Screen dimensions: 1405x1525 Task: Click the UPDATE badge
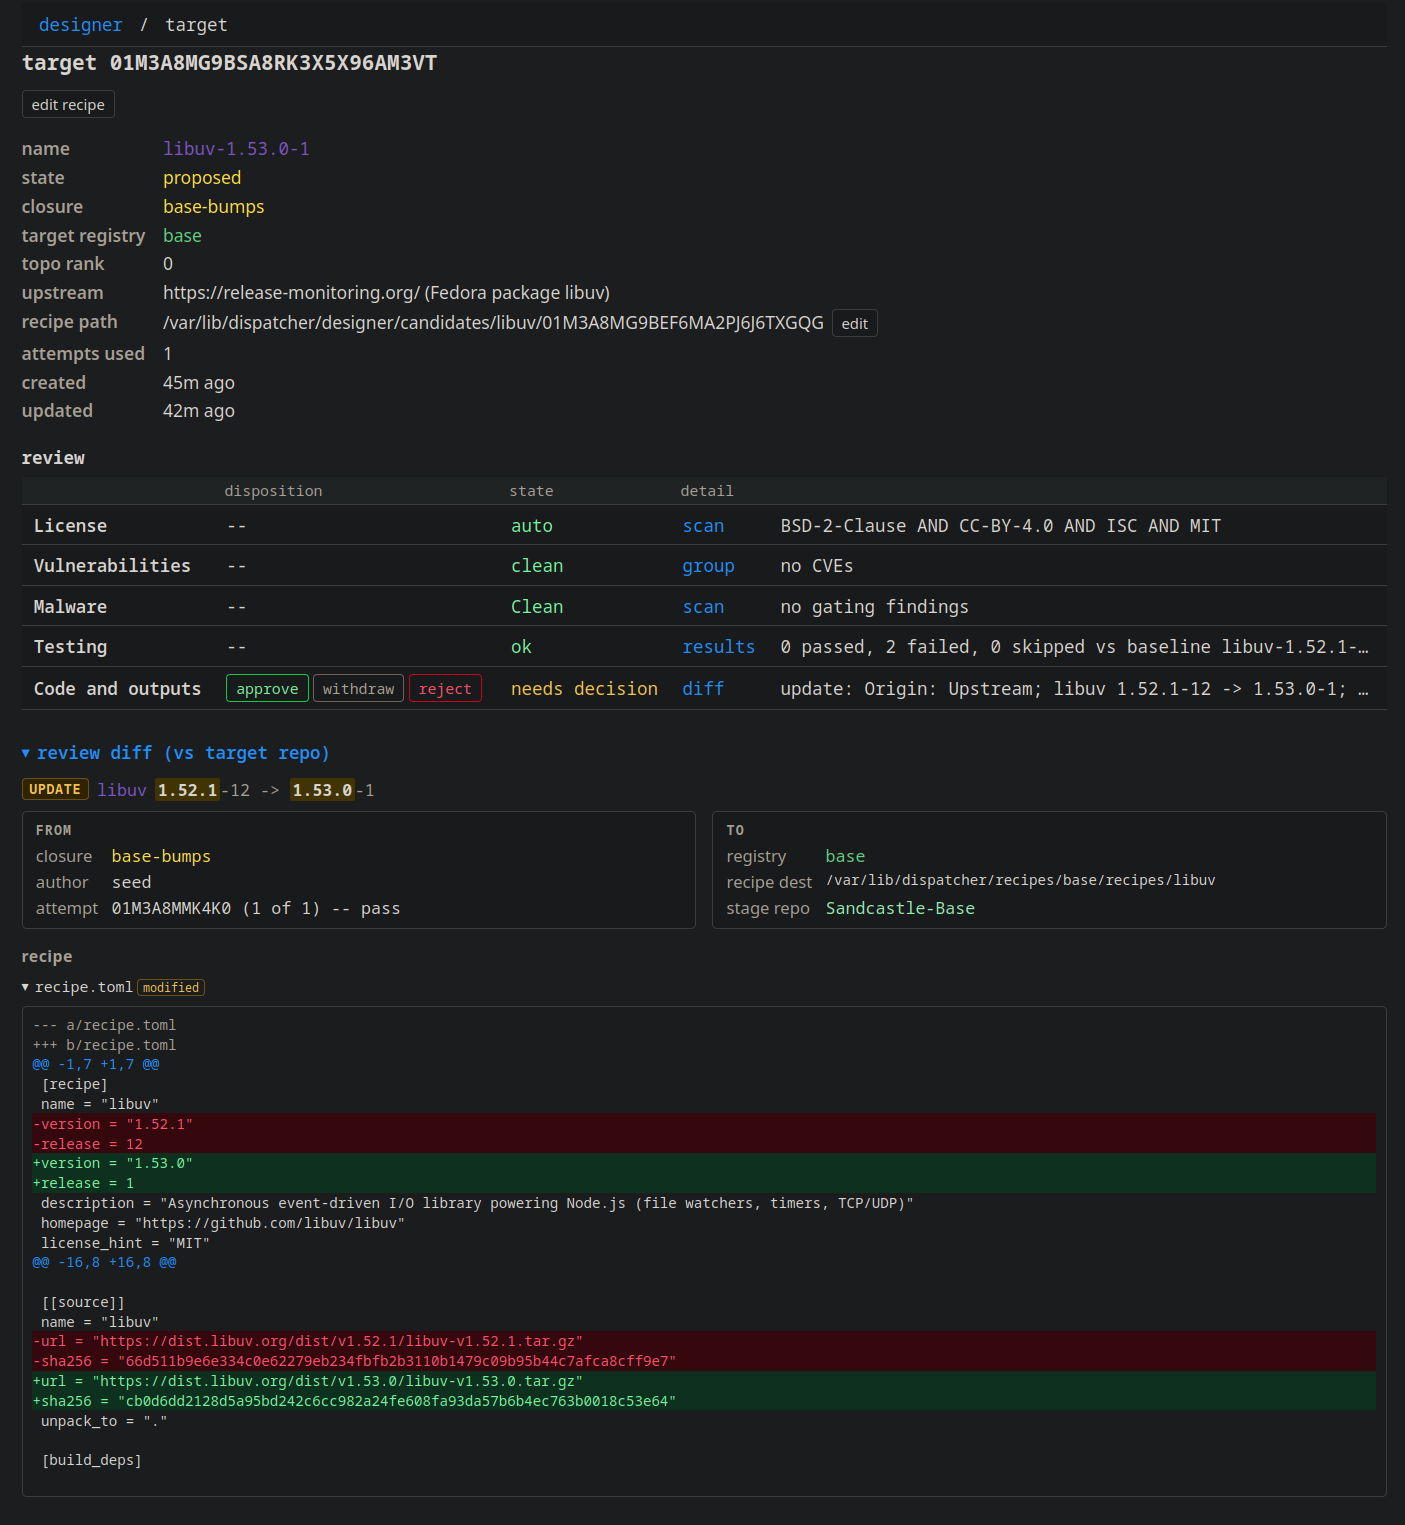coord(55,790)
